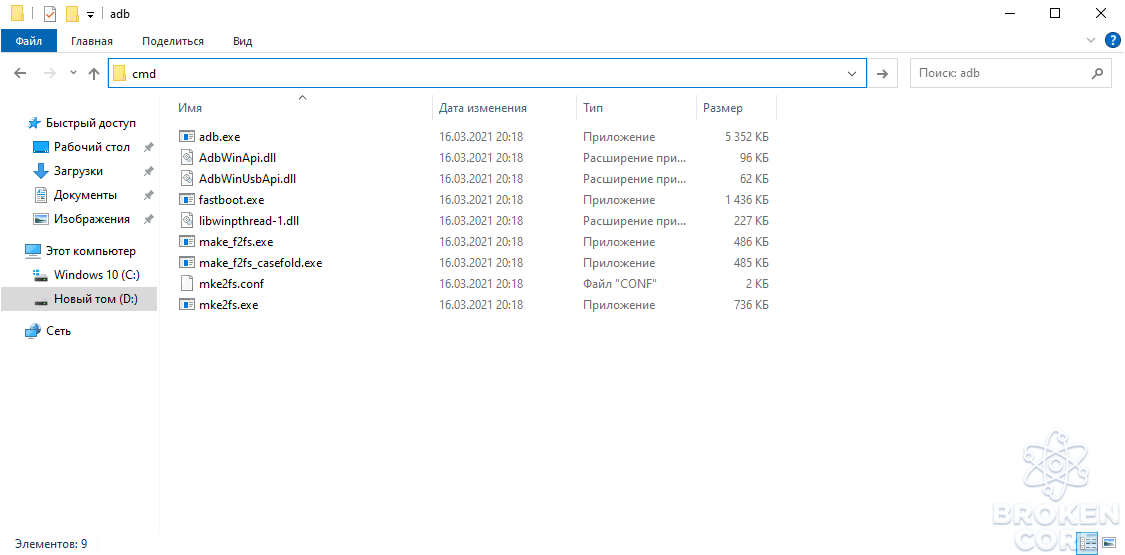Click the New folder quick access icon
The height and width of the screenshot is (555, 1125).
coord(72,14)
